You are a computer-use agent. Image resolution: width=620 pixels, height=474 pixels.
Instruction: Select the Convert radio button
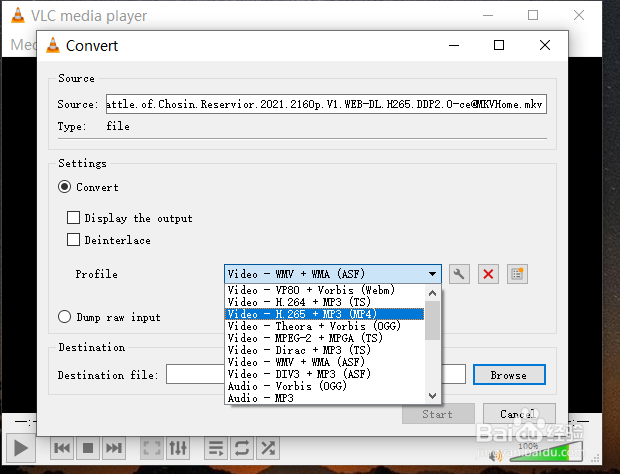pos(64,187)
